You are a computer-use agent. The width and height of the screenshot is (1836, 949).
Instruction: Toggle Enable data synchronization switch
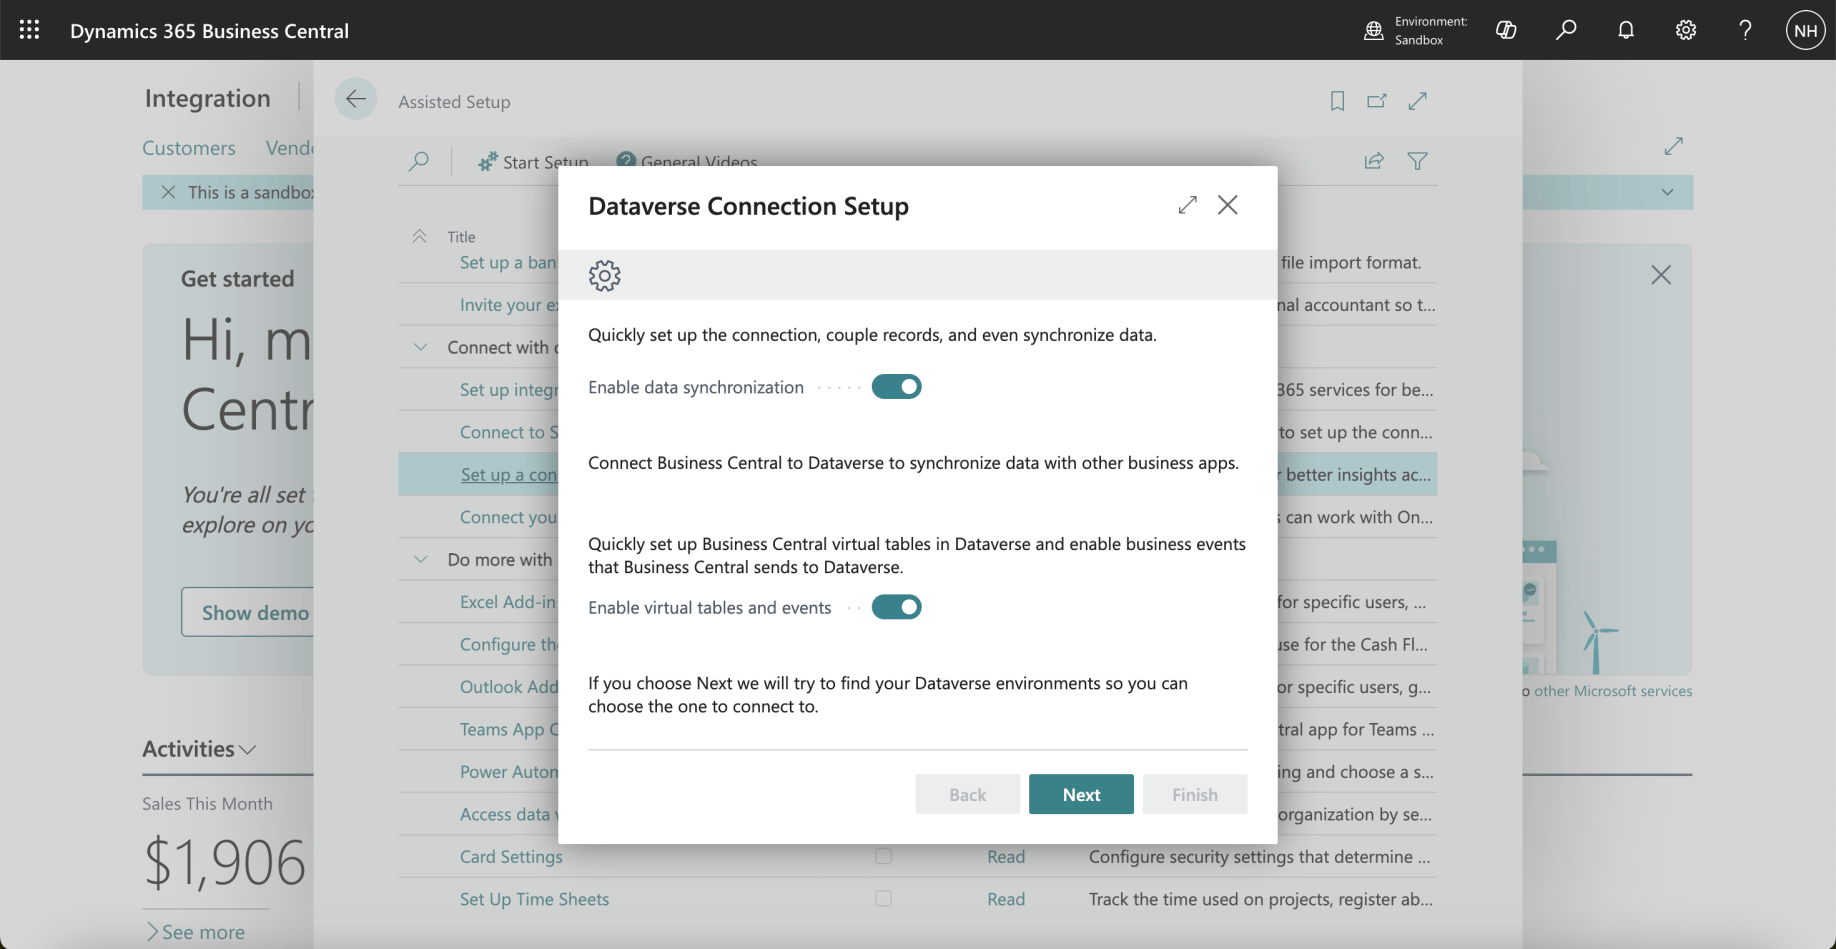[896, 387]
